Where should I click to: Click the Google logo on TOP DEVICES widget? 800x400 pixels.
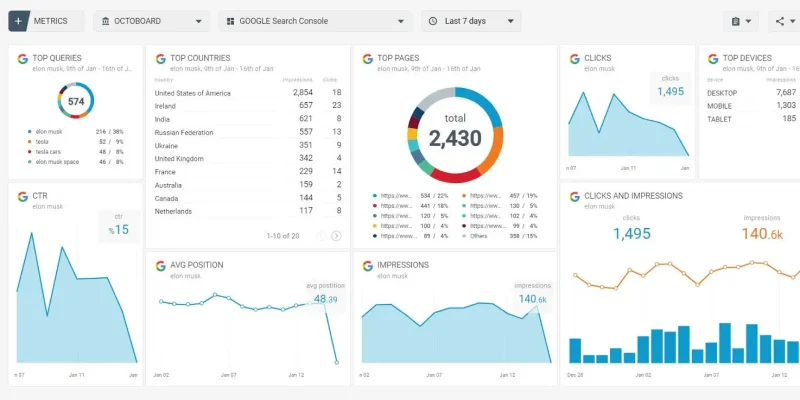(713, 59)
